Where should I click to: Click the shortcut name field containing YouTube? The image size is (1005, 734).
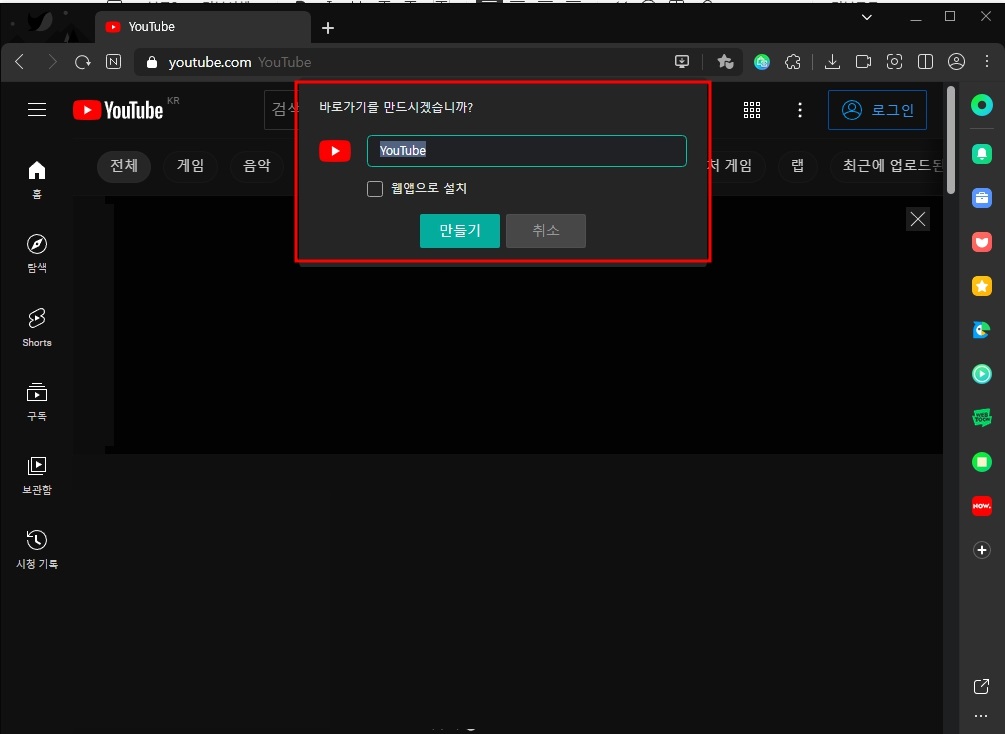click(x=527, y=151)
